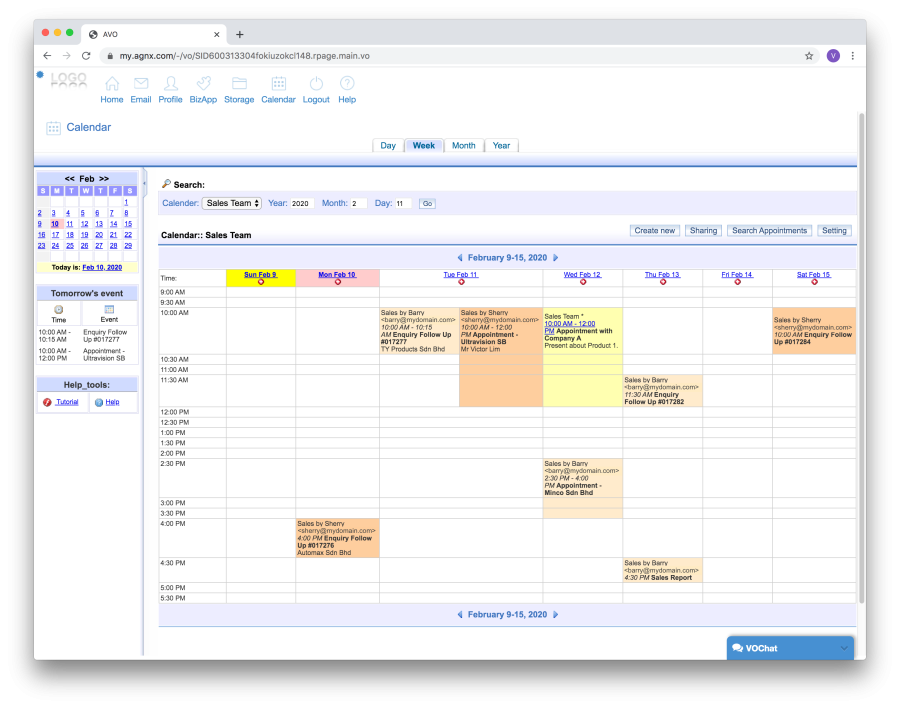Click the Create new button
Viewport: 900px width, 708px height.
[x=655, y=231]
